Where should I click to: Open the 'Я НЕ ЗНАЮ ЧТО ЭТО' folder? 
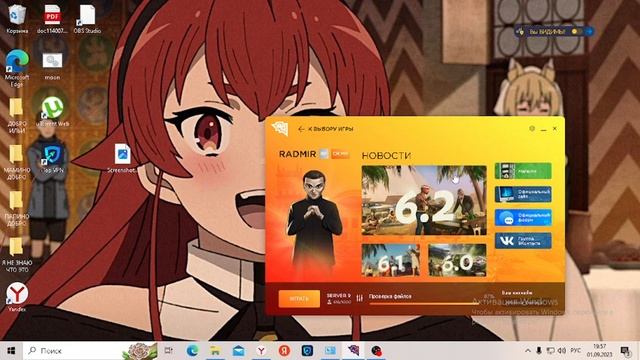tap(17, 256)
